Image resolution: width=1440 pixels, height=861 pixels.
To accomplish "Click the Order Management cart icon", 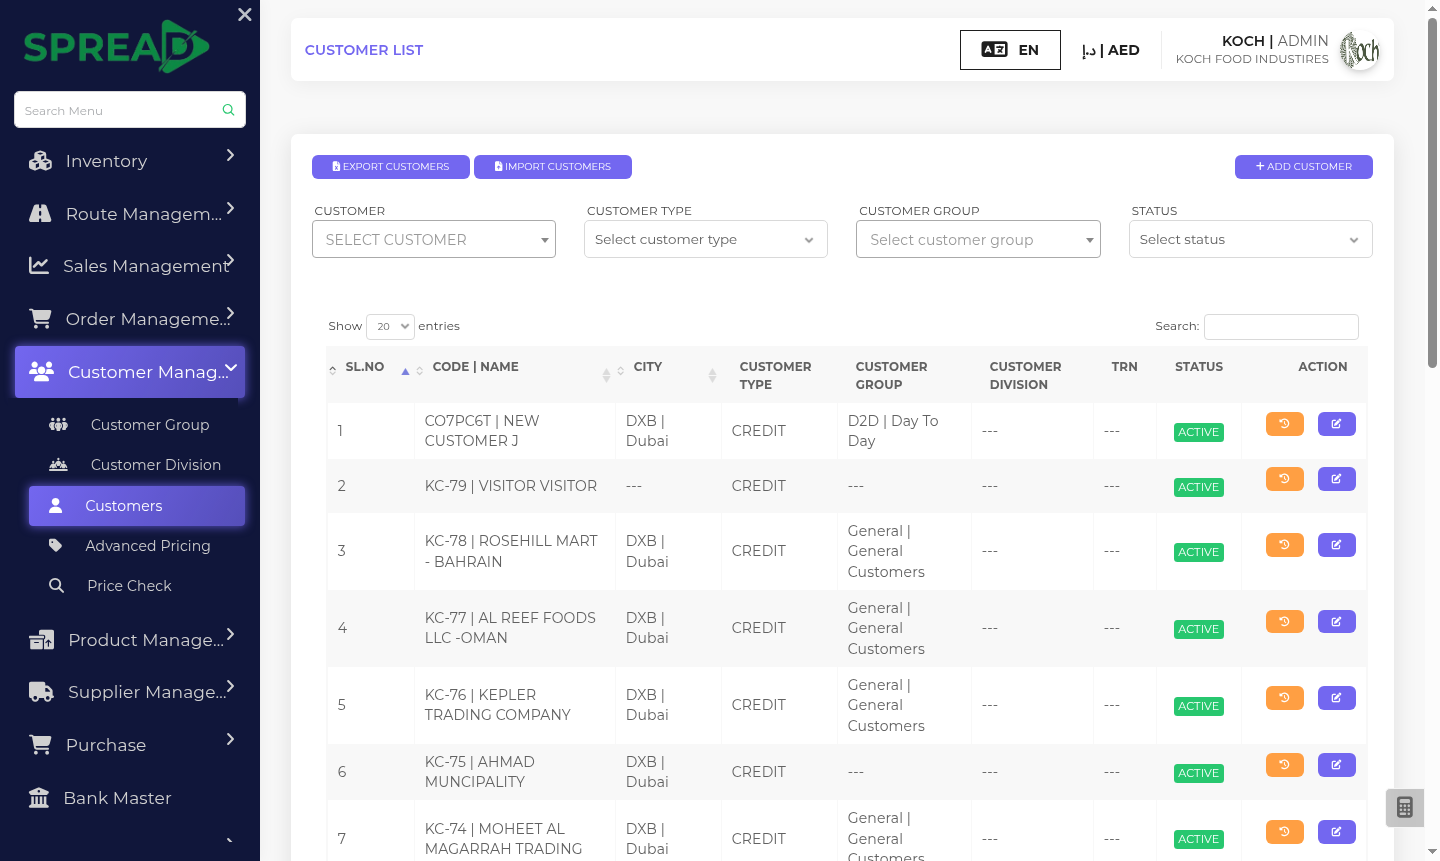I will pos(40,318).
